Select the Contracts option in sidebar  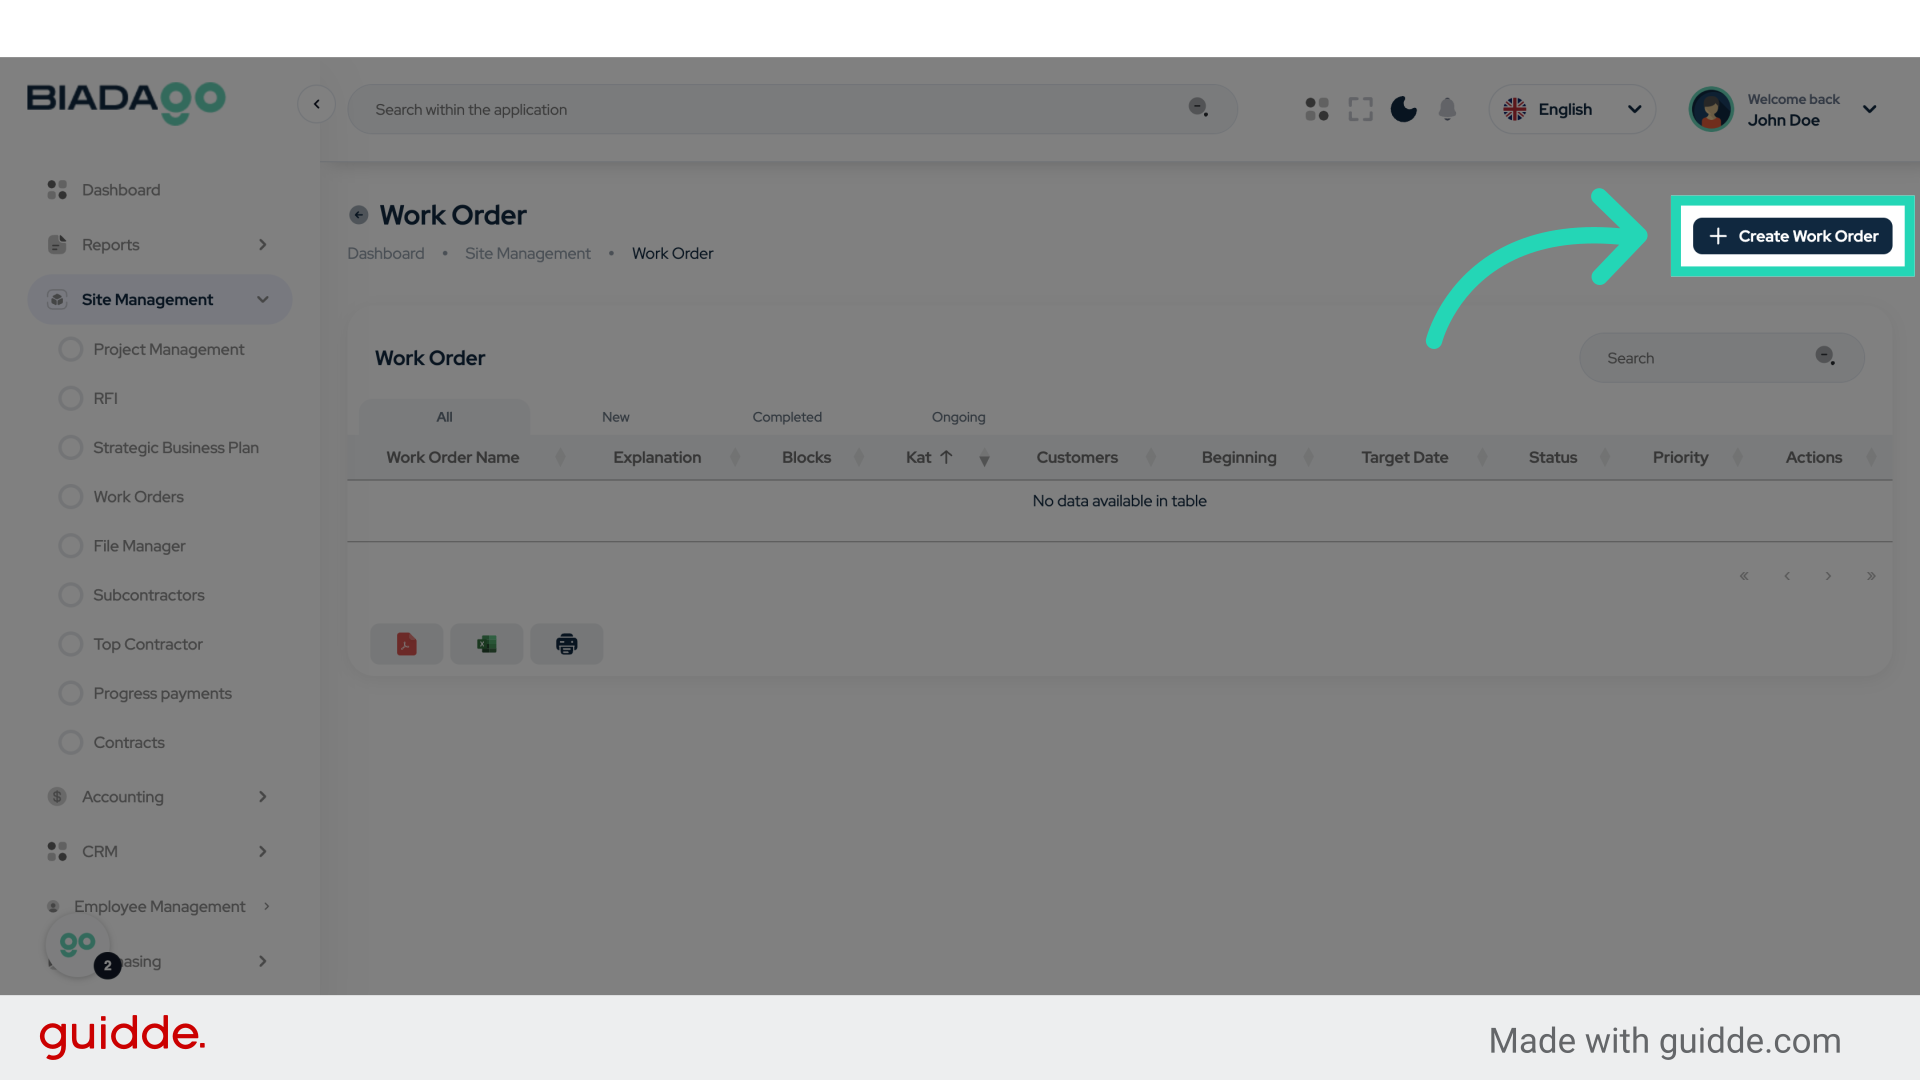point(128,742)
